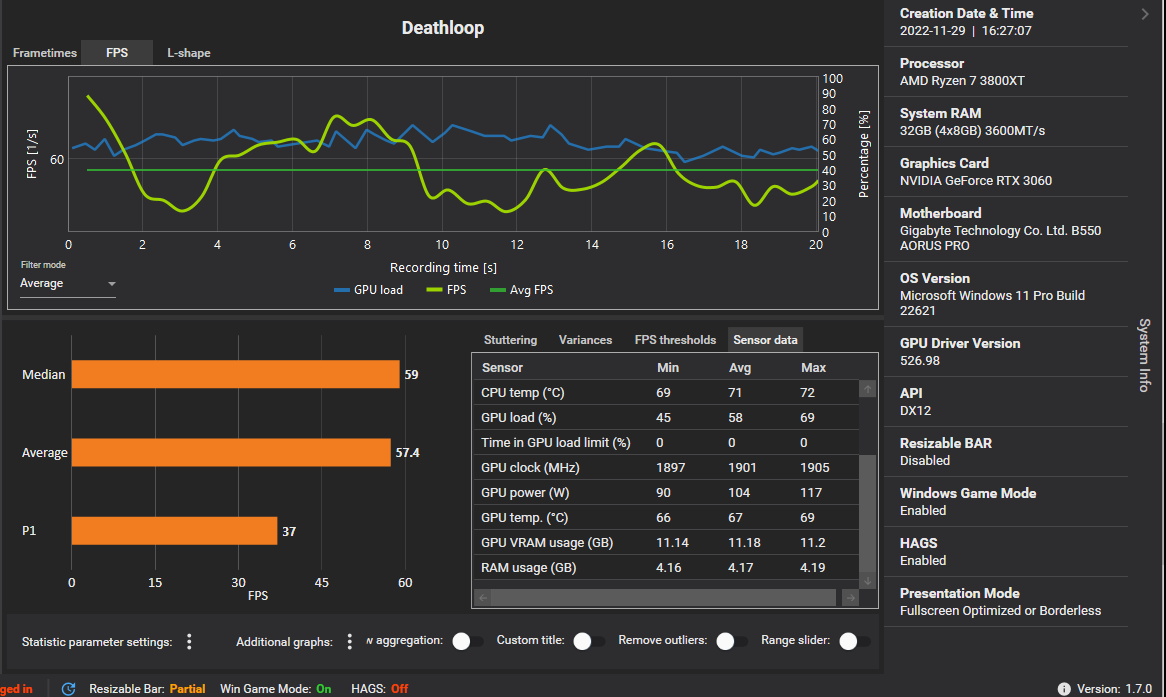Viewport: 1166px width, 697px height.
Task: Open the L-shape tab
Action: 188,53
